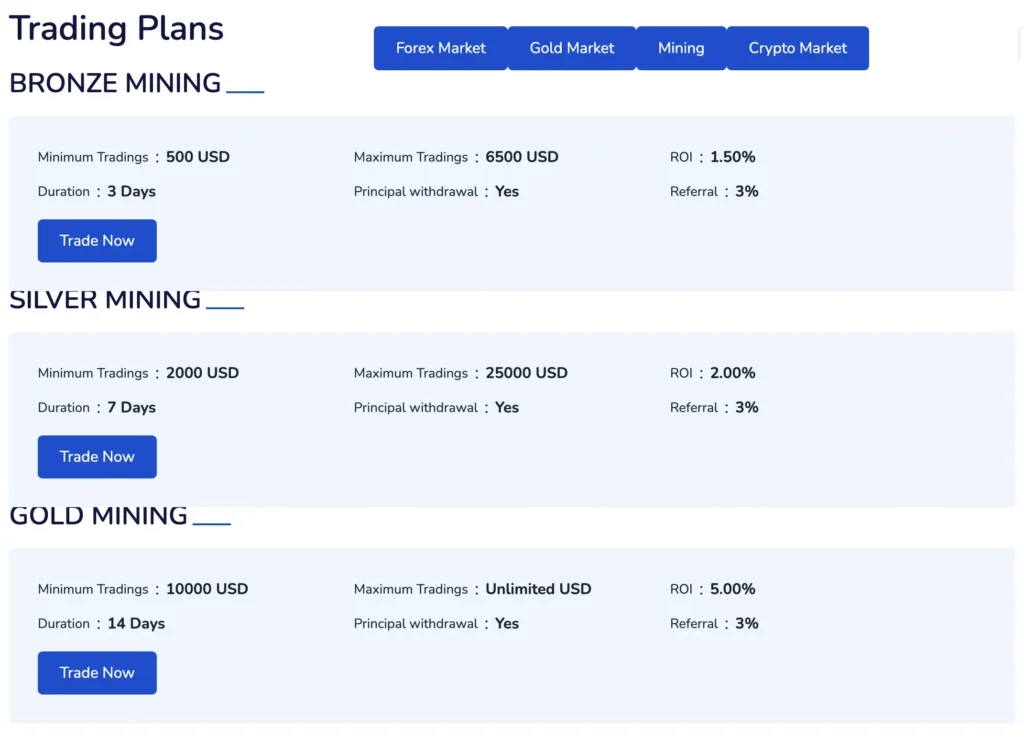This screenshot has width=1024, height=738.
Task: Select the 2.00% ROI figure
Action: [733, 373]
